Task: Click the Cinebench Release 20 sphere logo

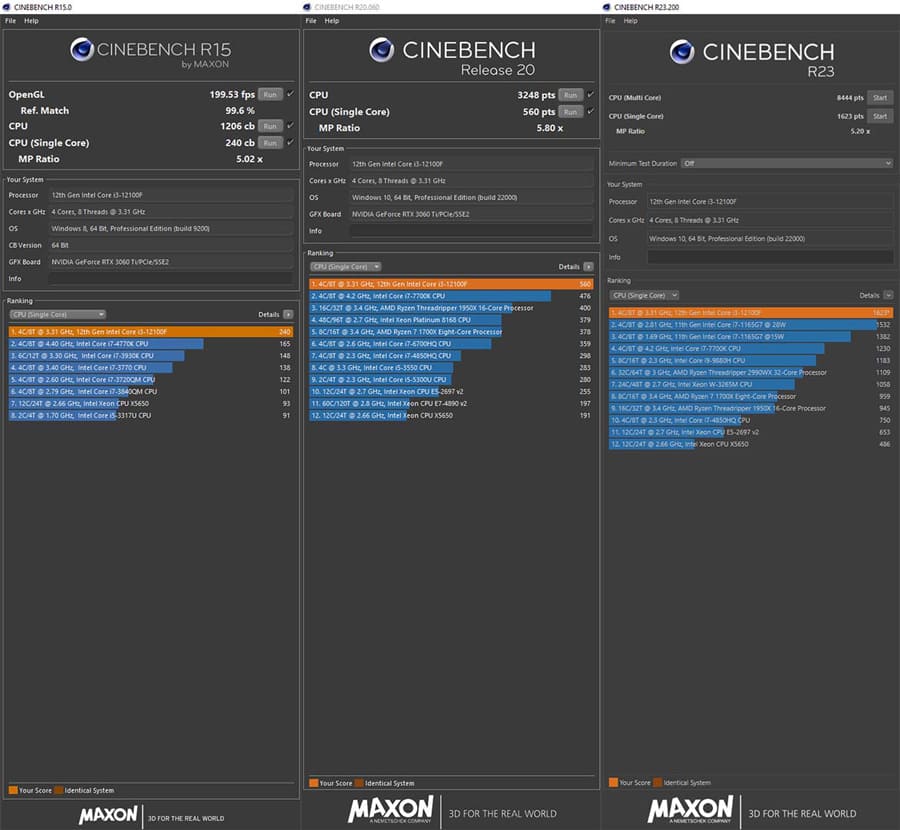Action: 382,50
